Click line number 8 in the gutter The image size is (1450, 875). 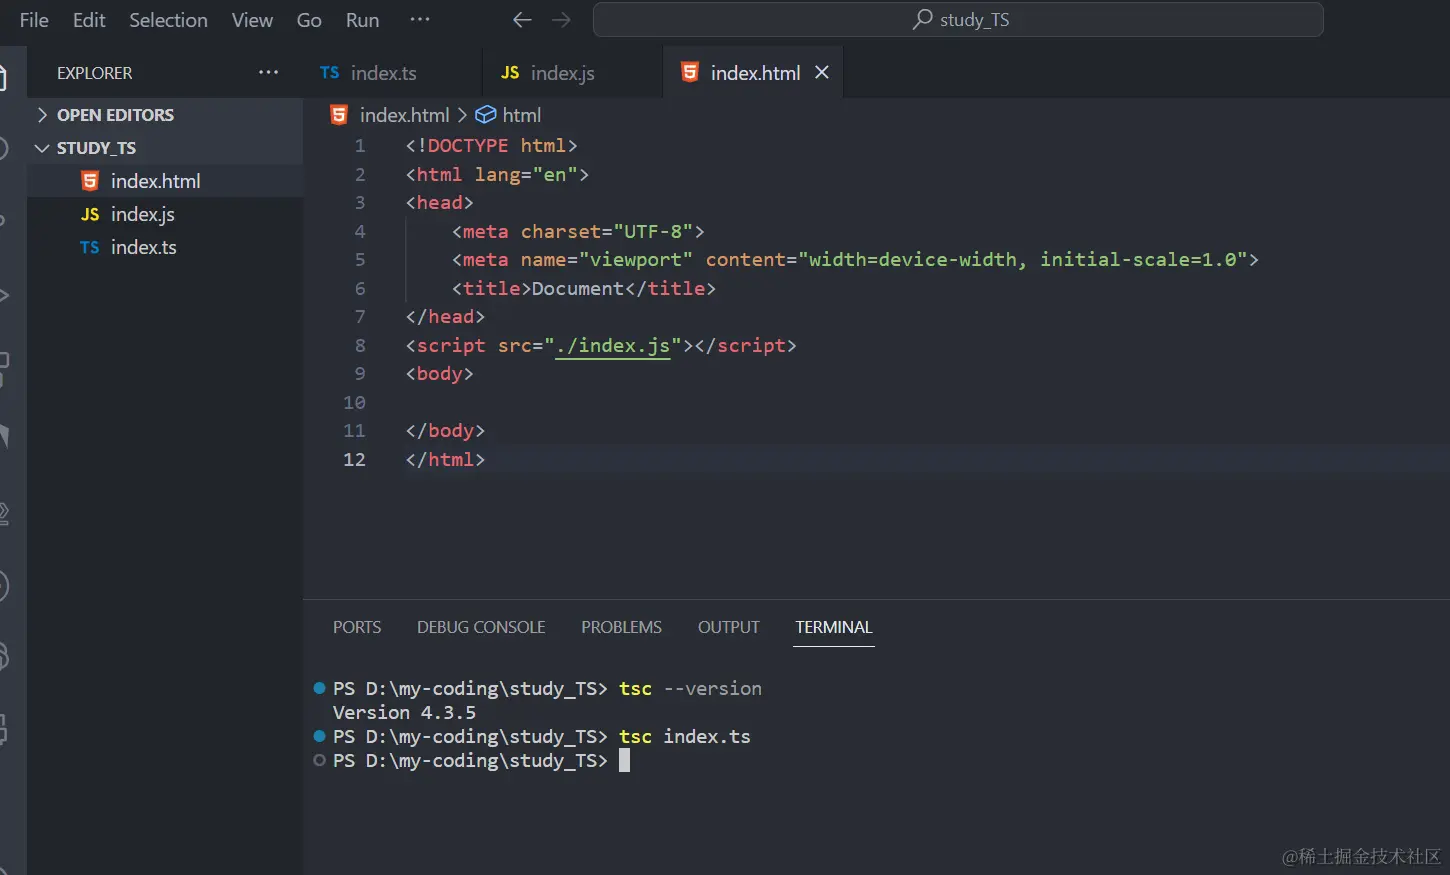(x=360, y=346)
